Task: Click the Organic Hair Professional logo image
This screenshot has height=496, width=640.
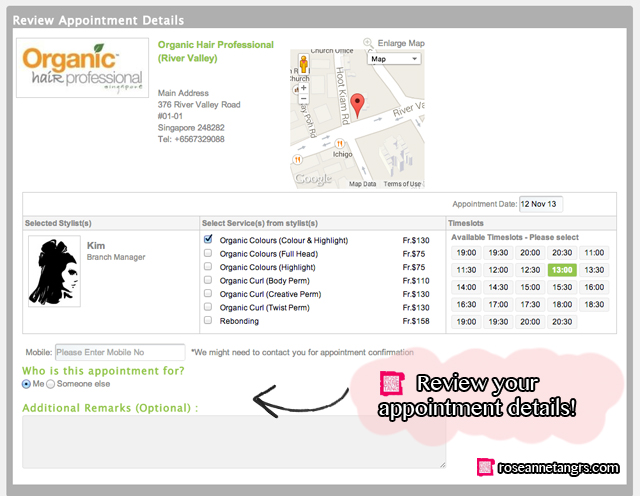Action: click(x=82, y=68)
